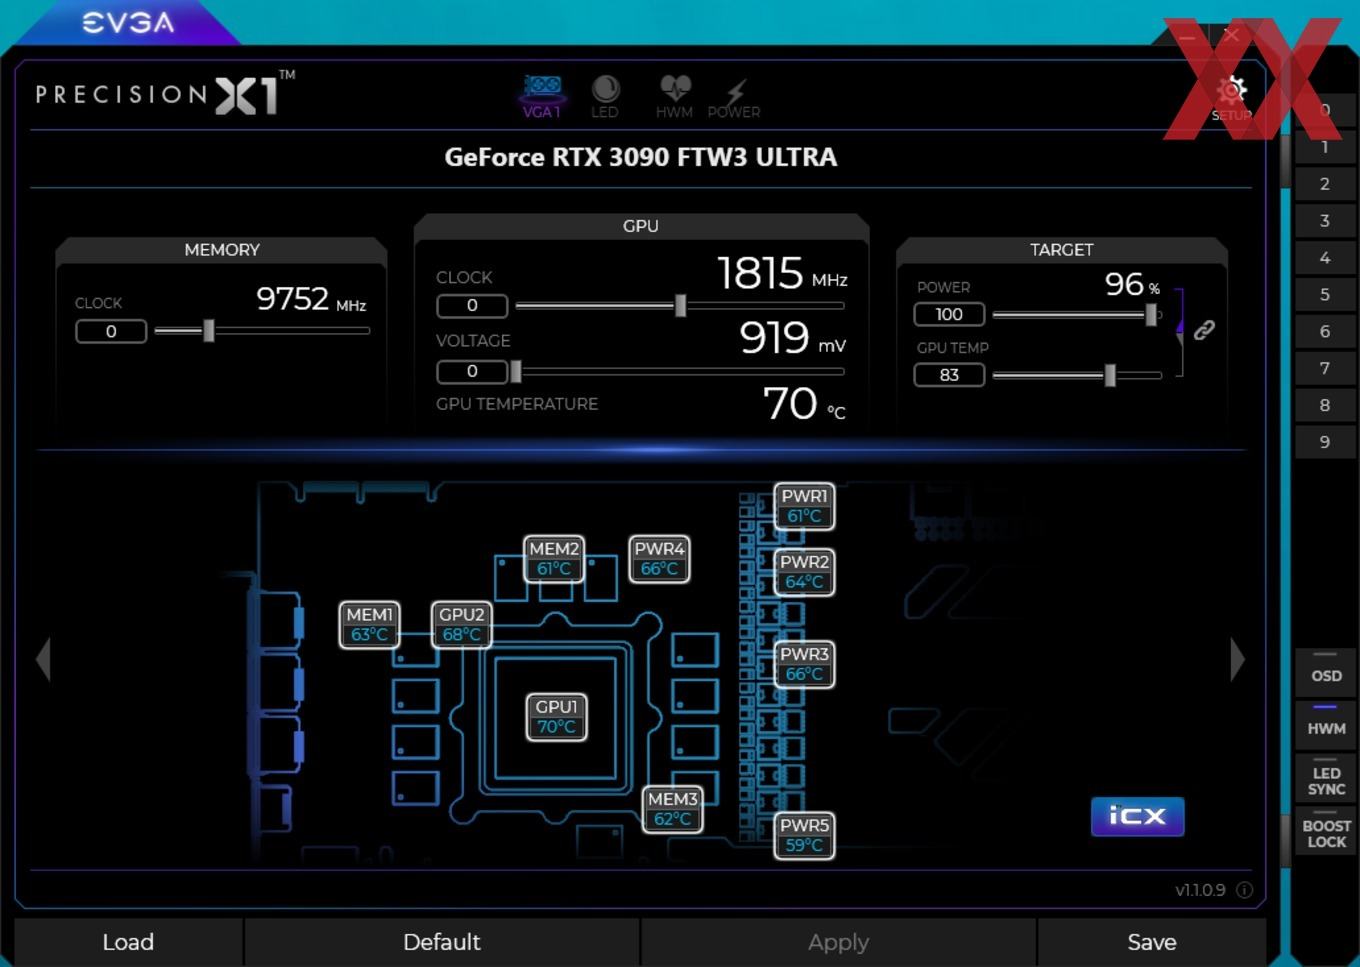Click the Apply button
Viewport: 1360px width, 967px height.
[x=838, y=942]
